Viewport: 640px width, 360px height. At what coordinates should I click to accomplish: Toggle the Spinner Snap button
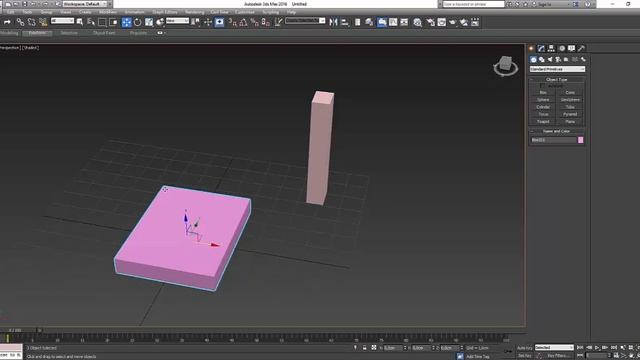[x=266, y=22]
